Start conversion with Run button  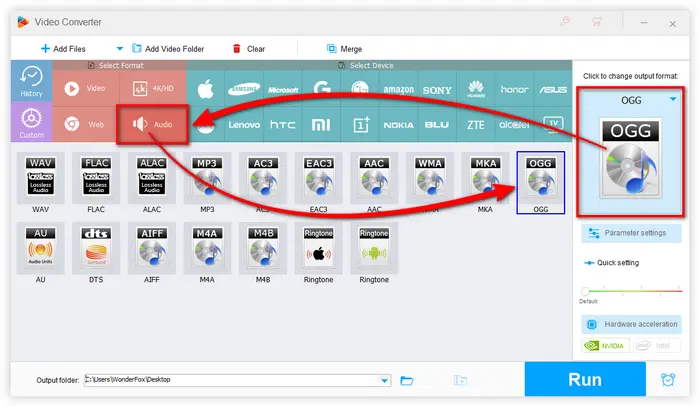click(585, 379)
